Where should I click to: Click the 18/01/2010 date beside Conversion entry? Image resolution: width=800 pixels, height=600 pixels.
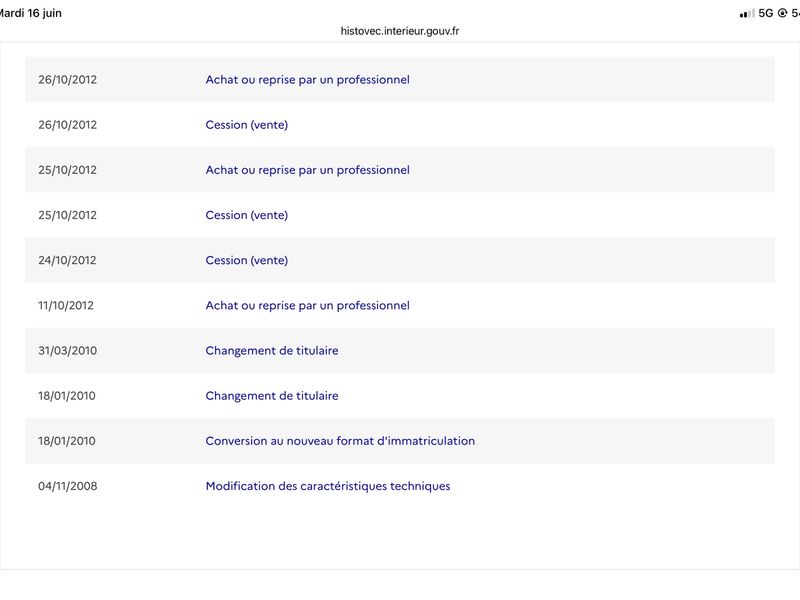click(66, 441)
